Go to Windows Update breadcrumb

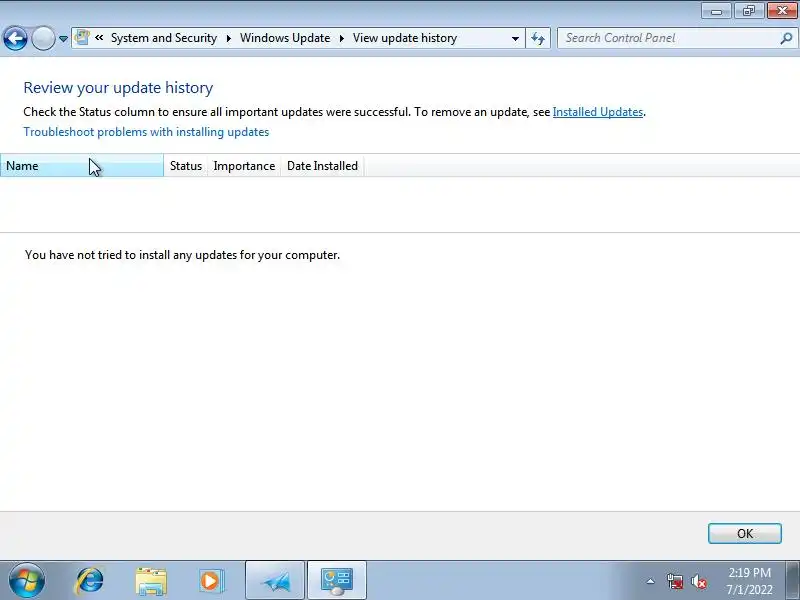pos(285,38)
